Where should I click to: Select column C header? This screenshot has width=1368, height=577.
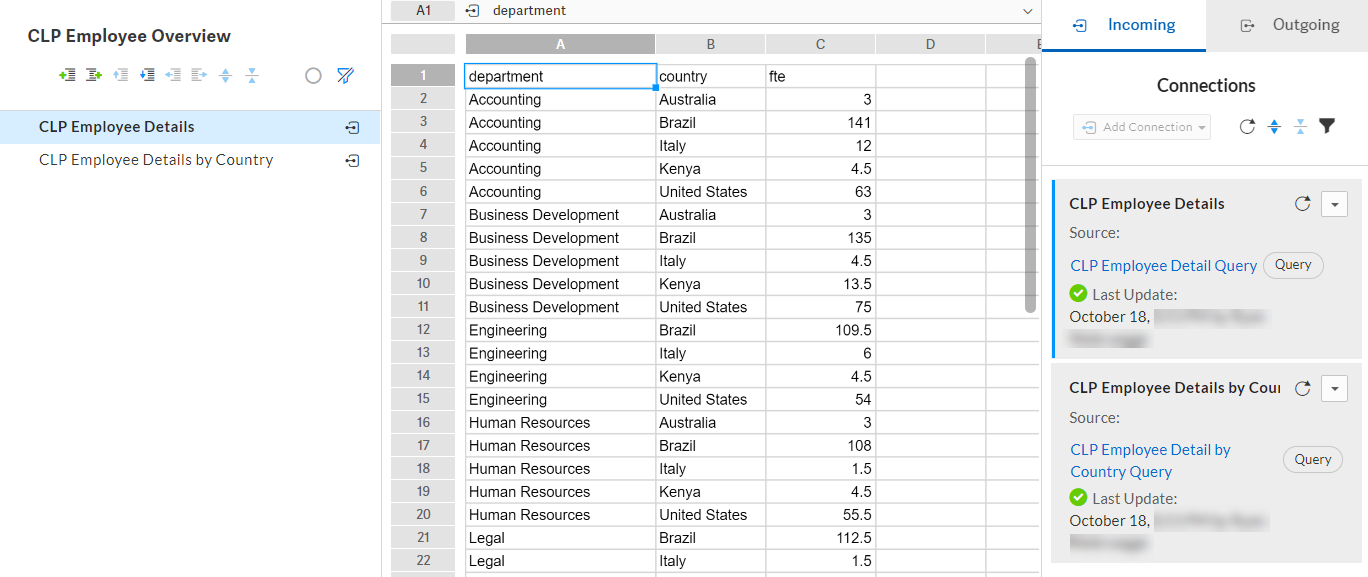tap(821, 44)
